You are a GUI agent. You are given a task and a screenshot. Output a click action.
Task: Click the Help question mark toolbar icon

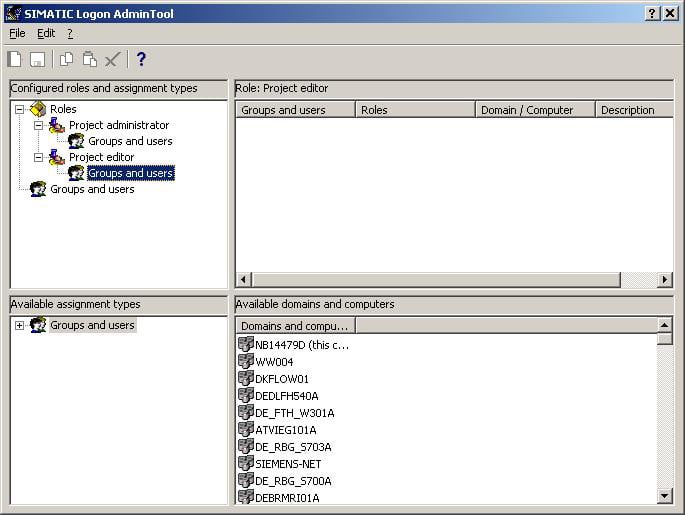pyautogui.click(x=141, y=60)
